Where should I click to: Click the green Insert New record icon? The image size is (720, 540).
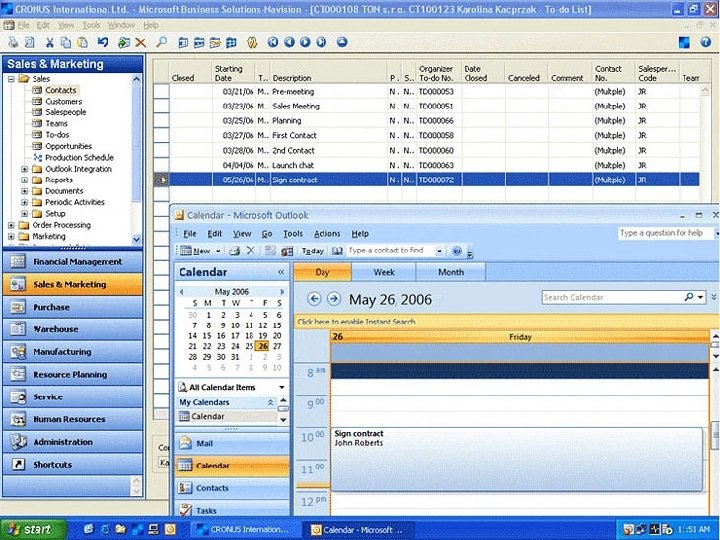click(124, 43)
